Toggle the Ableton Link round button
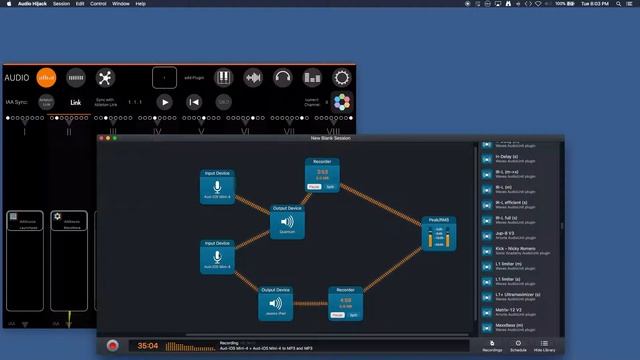The image size is (640, 360). (46, 102)
